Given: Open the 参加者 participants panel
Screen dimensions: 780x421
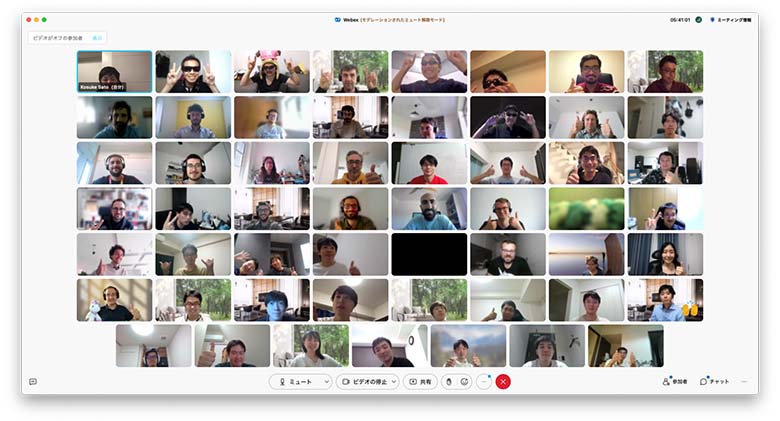Looking at the screenshot, I should click(x=675, y=381).
